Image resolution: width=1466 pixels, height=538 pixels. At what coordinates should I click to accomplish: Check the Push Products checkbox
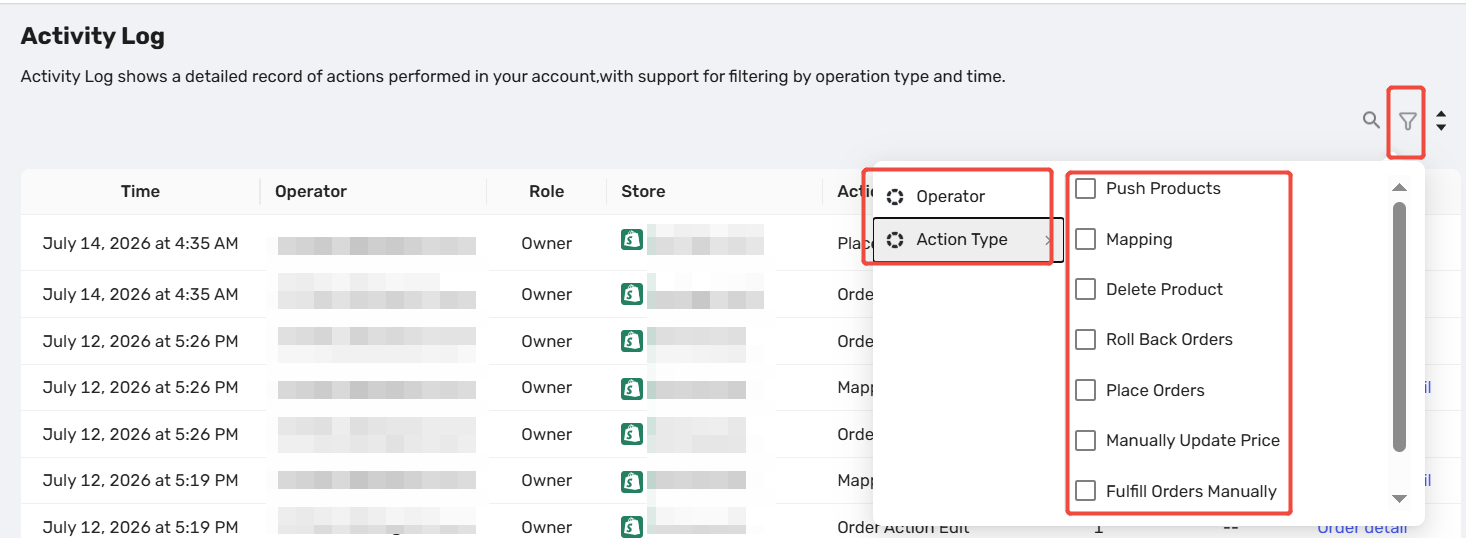point(1085,188)
